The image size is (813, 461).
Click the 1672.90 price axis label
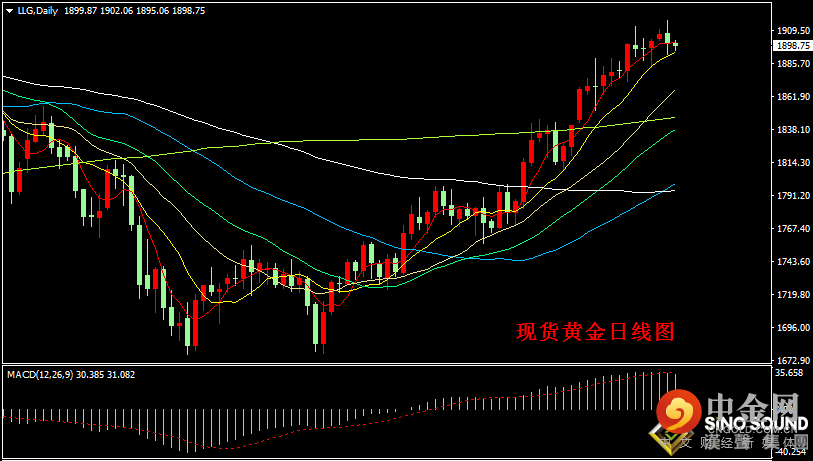coord(793,360)
